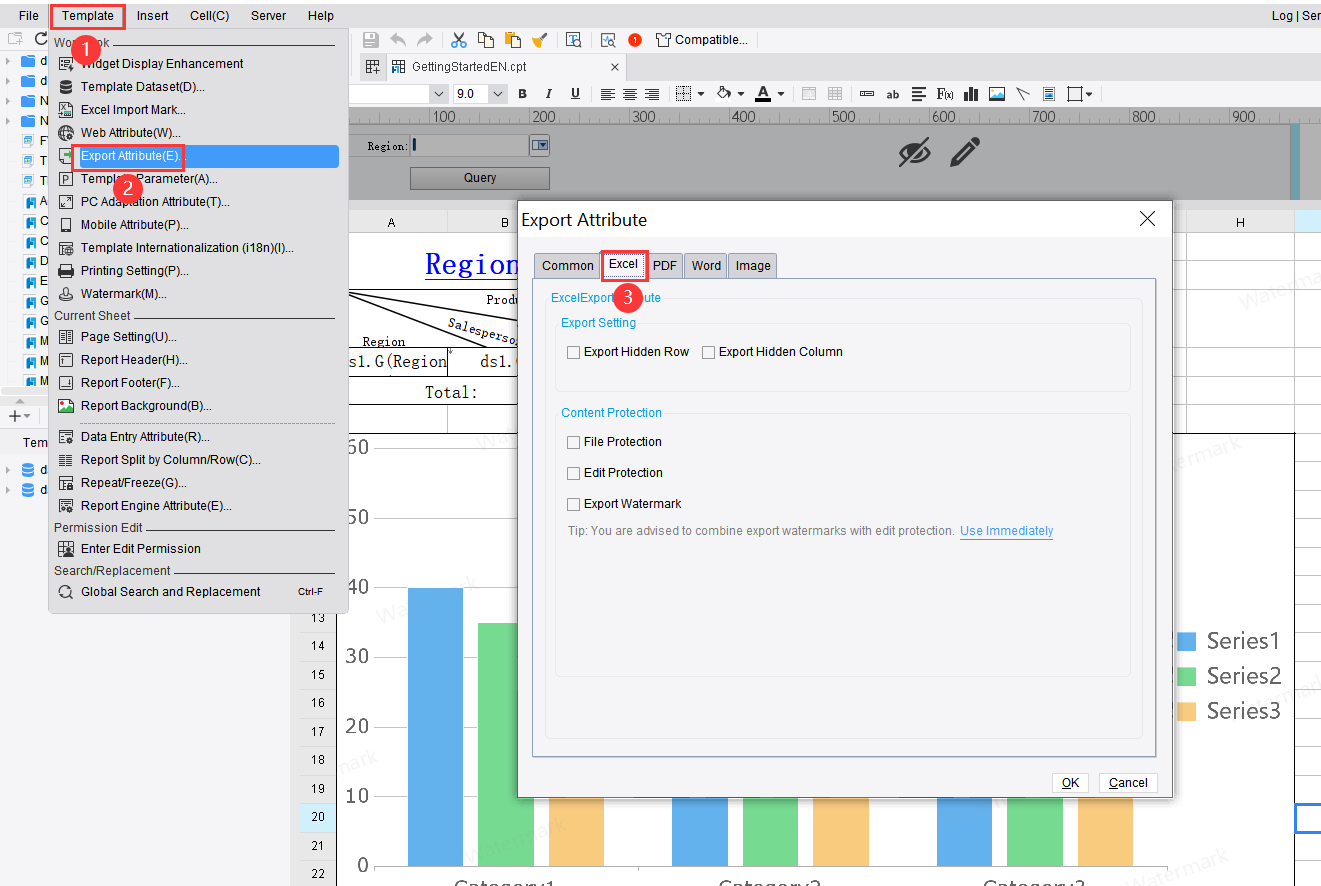This screenshot has width=1321, height=886.
Task: Align cell text to the left
Action: click(x=608, y=94)
